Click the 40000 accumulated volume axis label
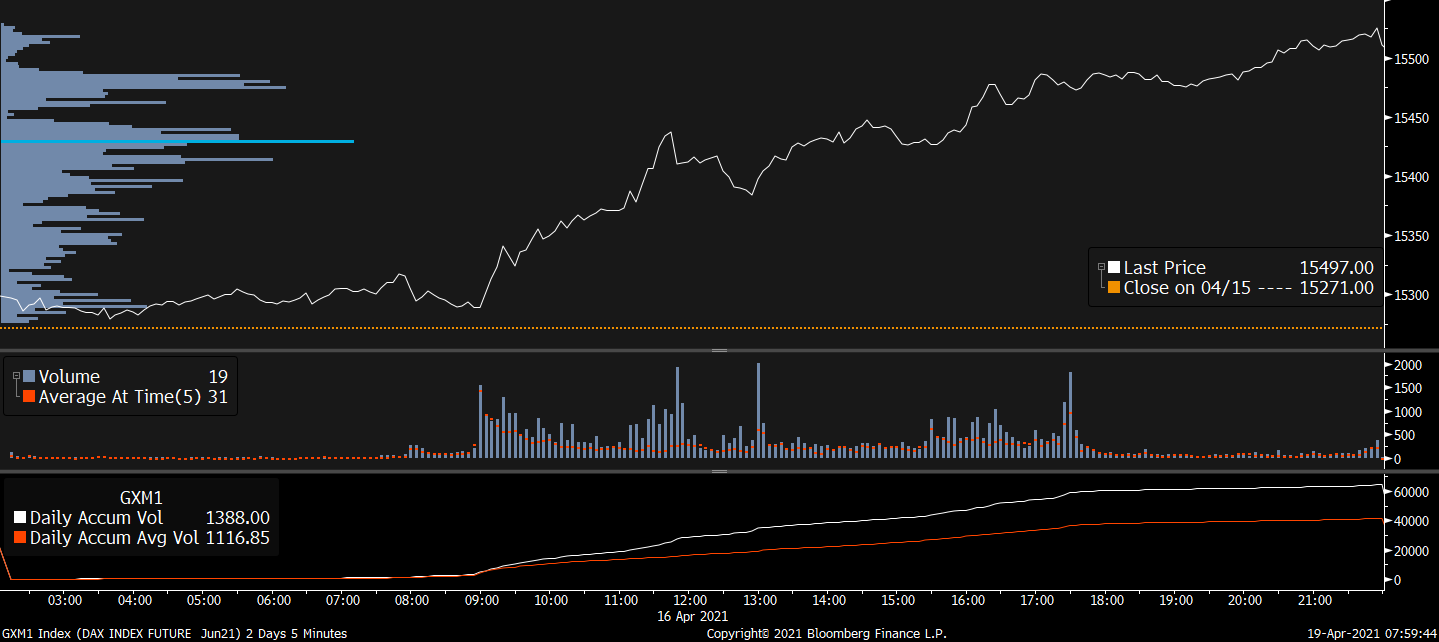This screenshot has height=642, width=1439. click(1411, 521)
